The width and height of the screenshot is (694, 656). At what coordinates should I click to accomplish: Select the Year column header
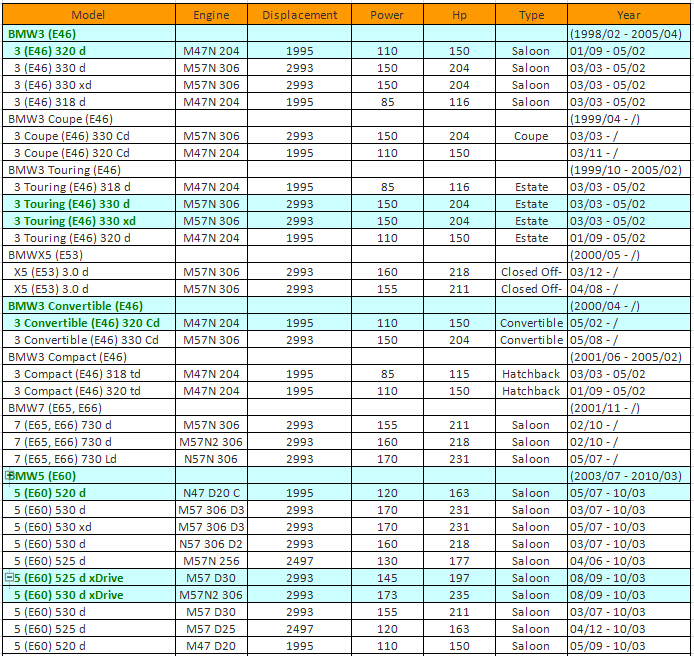click(x=629, y=15)
